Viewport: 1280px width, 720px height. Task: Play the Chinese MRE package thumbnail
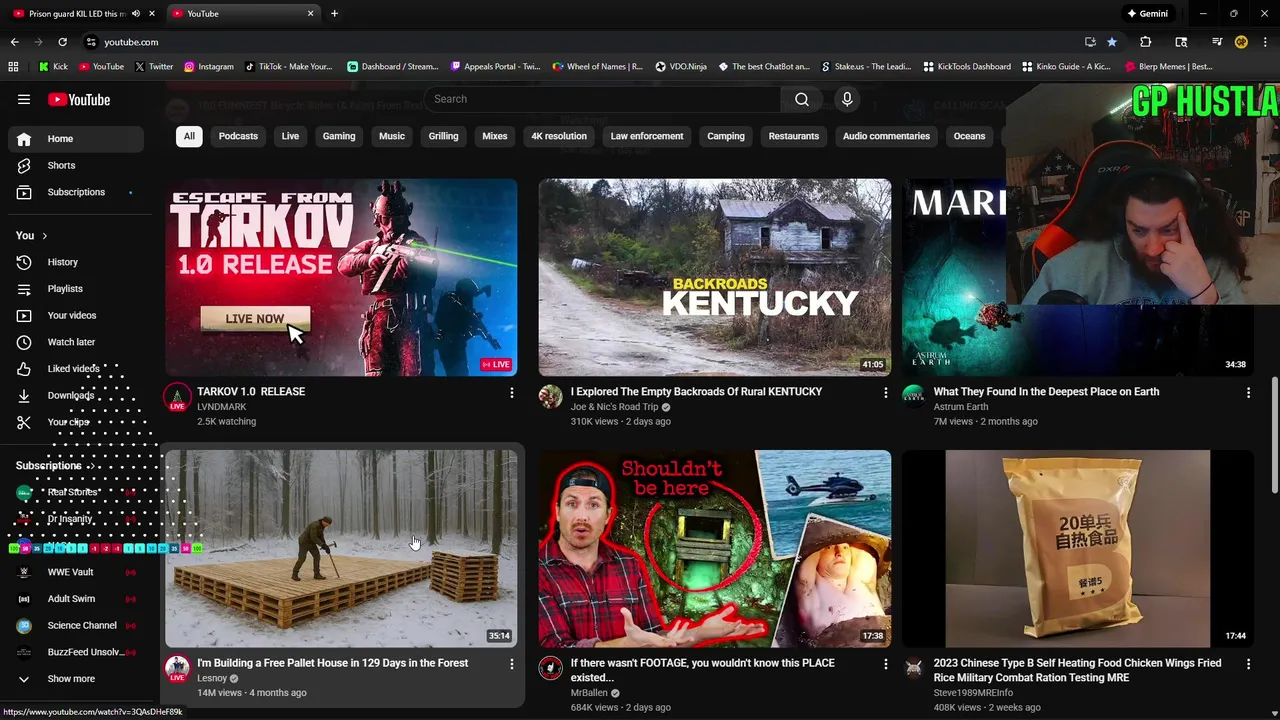(x=1077, y=548)
